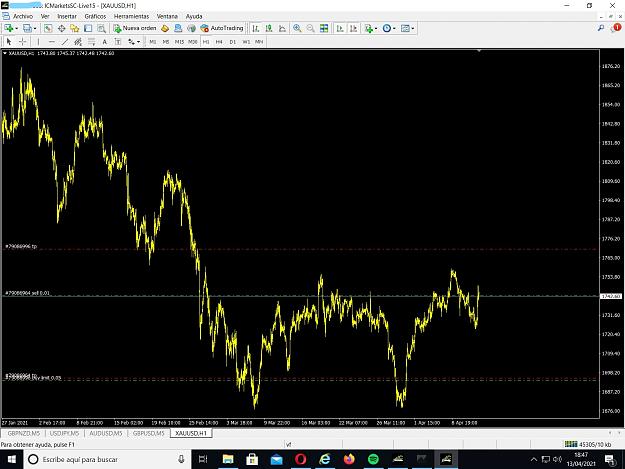Activate the crosshair cursor mode

22,42
